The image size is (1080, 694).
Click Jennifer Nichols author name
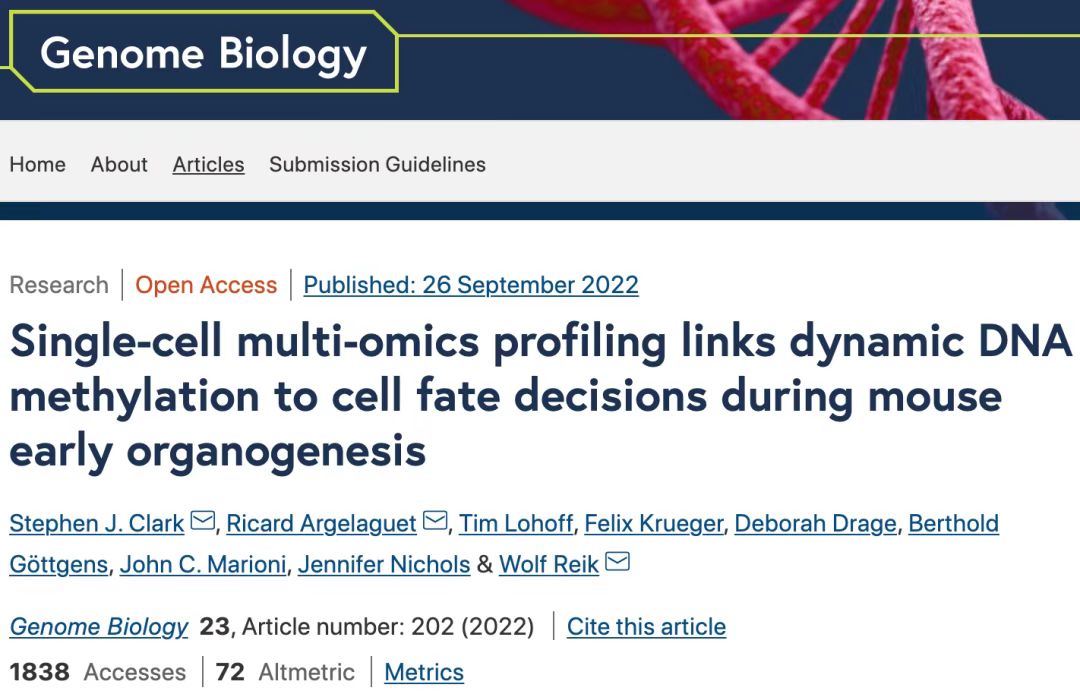point(384,565)
